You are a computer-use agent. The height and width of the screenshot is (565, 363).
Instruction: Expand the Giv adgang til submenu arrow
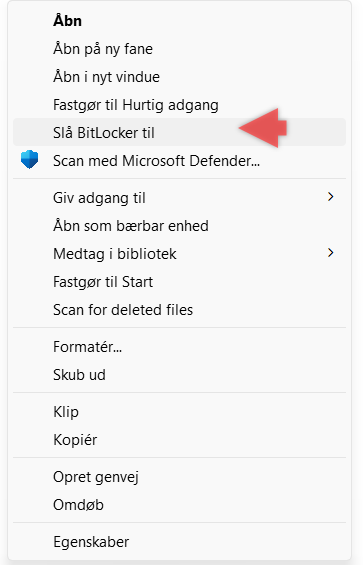[x=331, y=197]
